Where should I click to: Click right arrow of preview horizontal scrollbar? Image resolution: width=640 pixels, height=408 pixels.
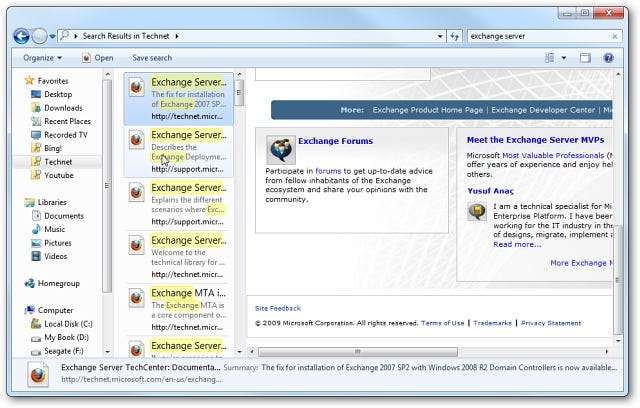coord(607,352)
